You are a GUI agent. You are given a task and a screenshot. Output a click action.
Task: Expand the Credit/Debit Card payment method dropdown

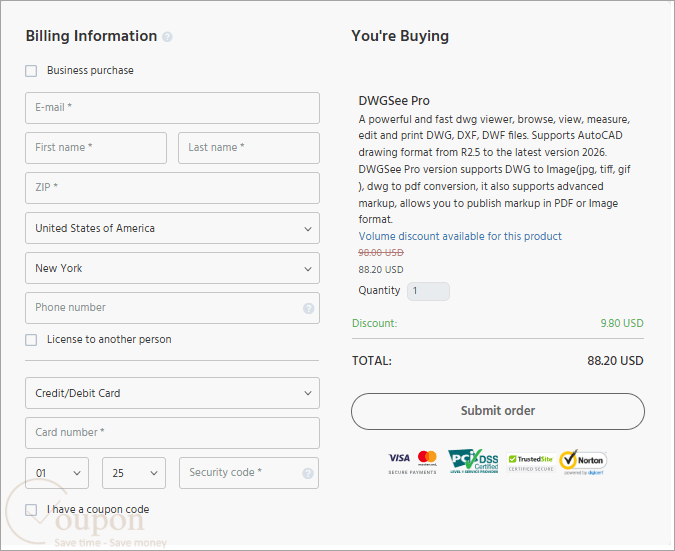172,393
